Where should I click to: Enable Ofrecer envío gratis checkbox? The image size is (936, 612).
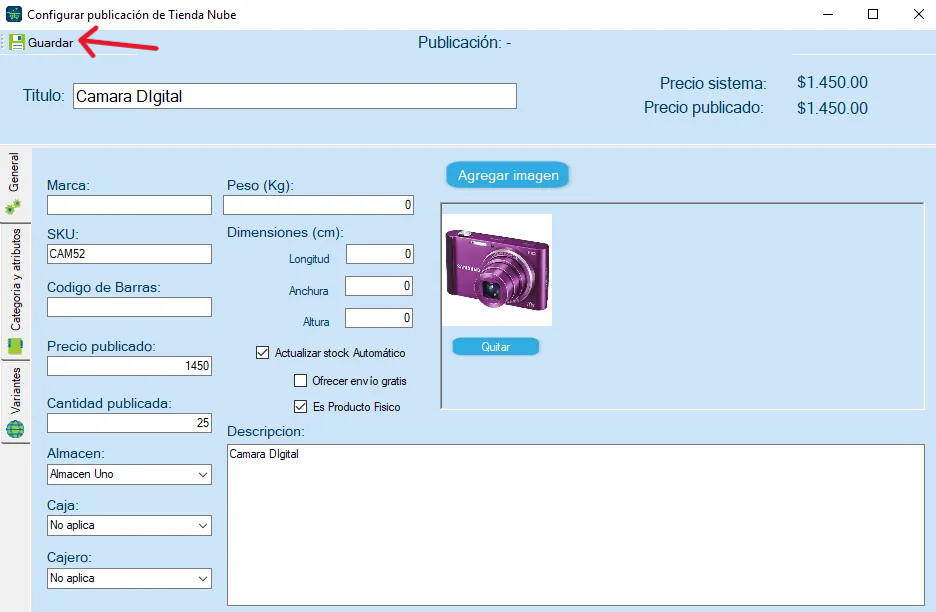(301, 381)
